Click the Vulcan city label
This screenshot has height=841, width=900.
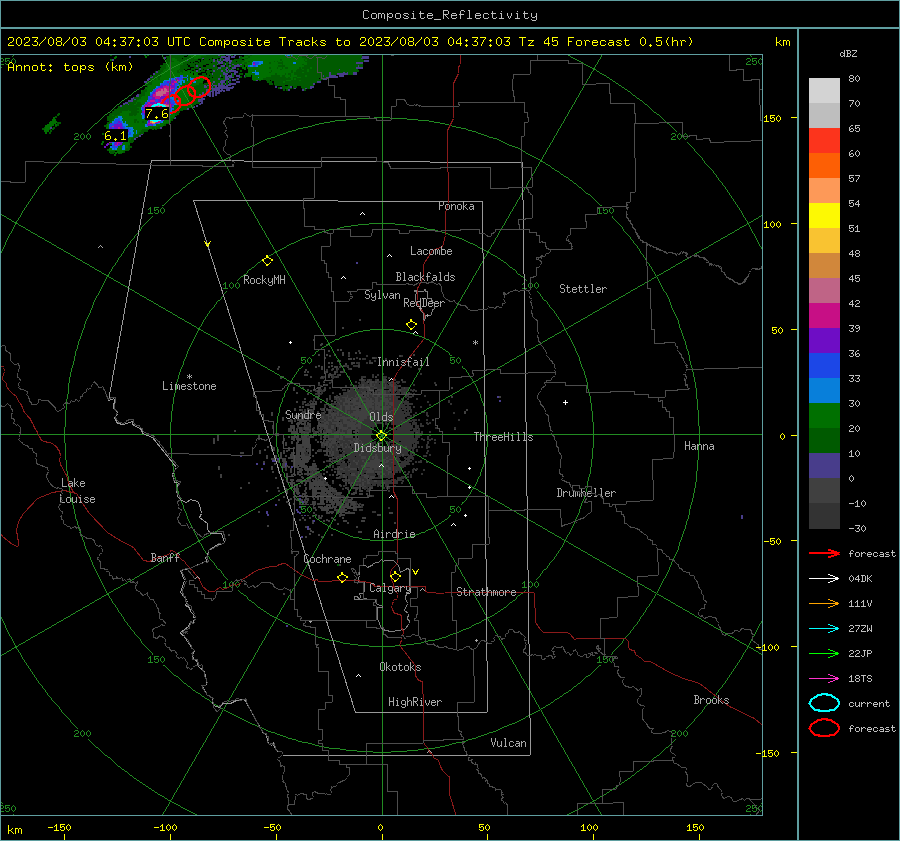tap(509, 743)
